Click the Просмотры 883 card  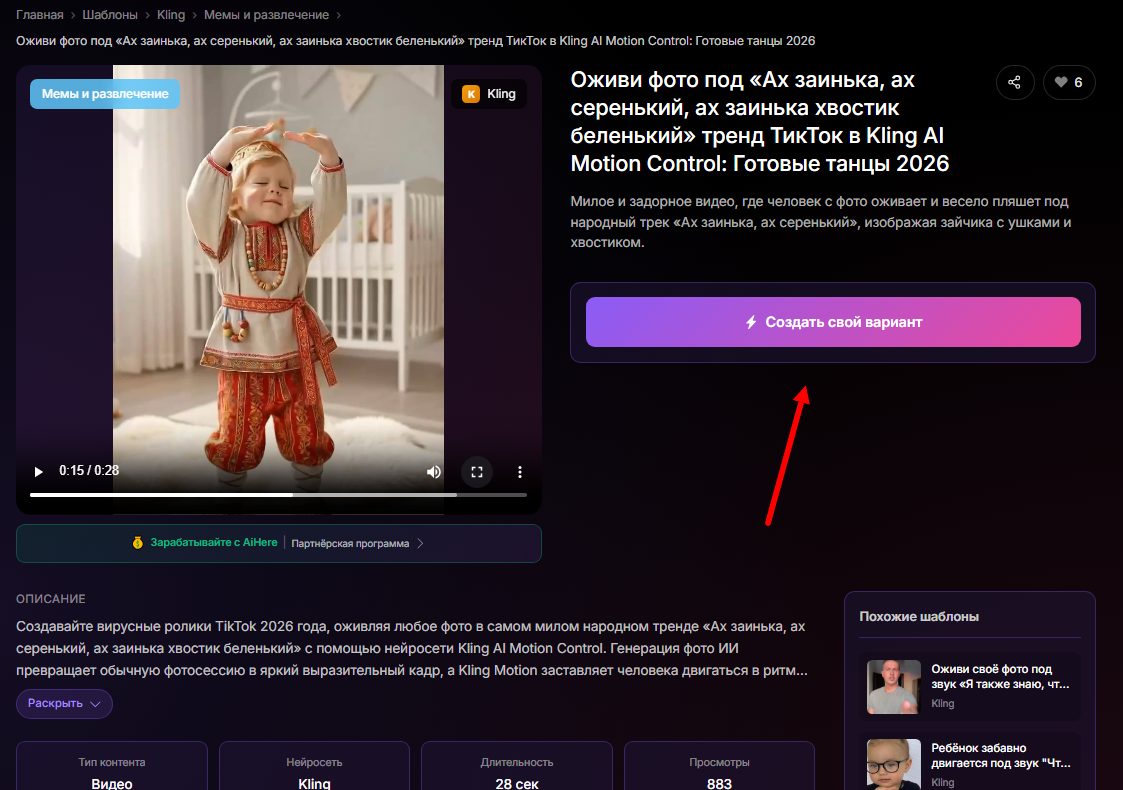click(x=719, y=766)
